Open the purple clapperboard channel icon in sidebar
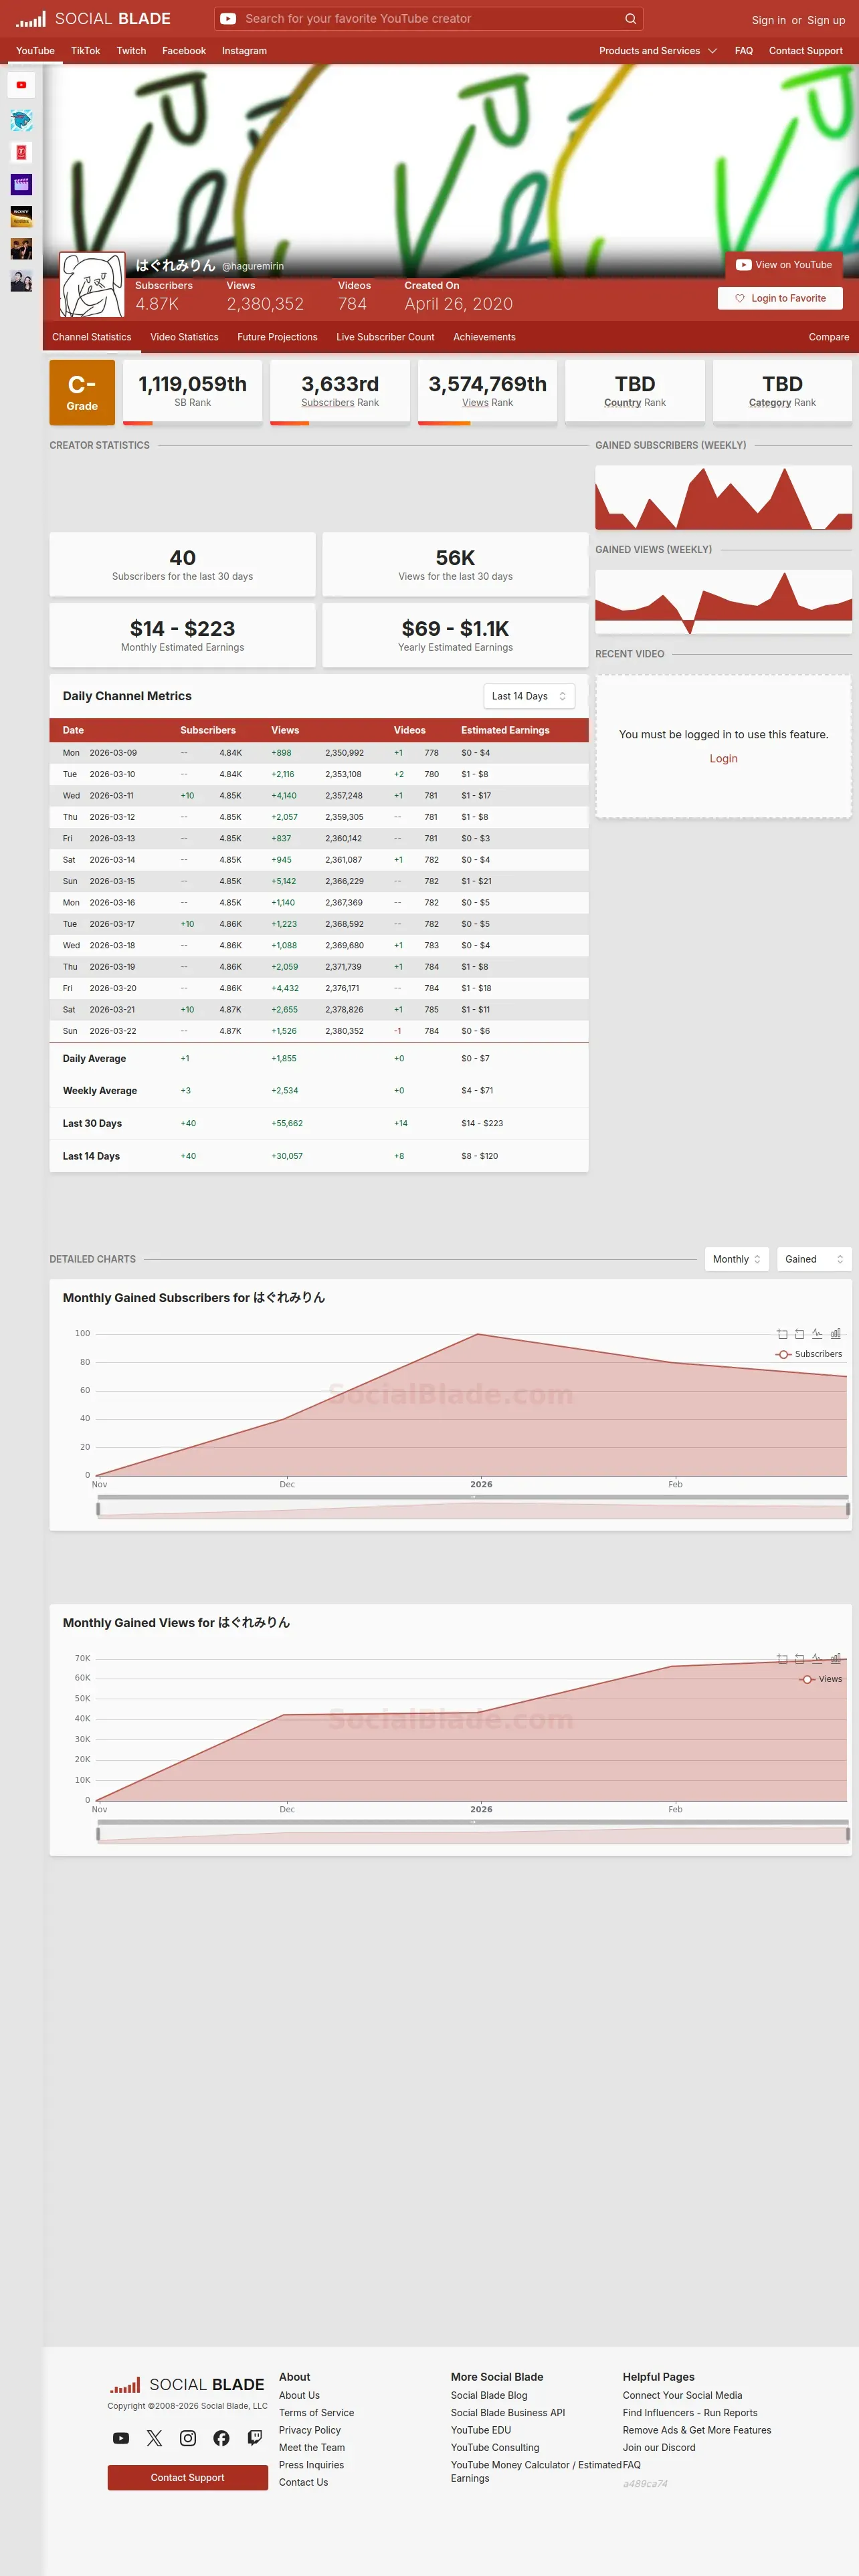This screenshot has width=859, height=2576. [x=21, y=185]
